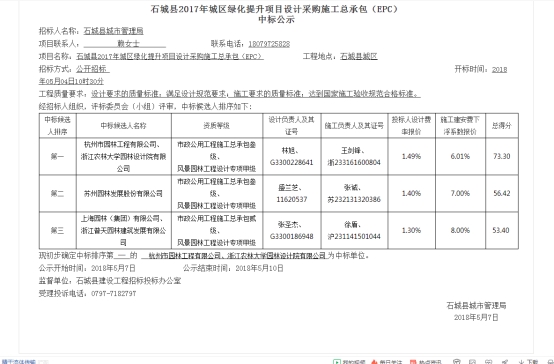
Task: Click the underlined 石城县城市管理局 tenderer name
Action: (113, 31)
